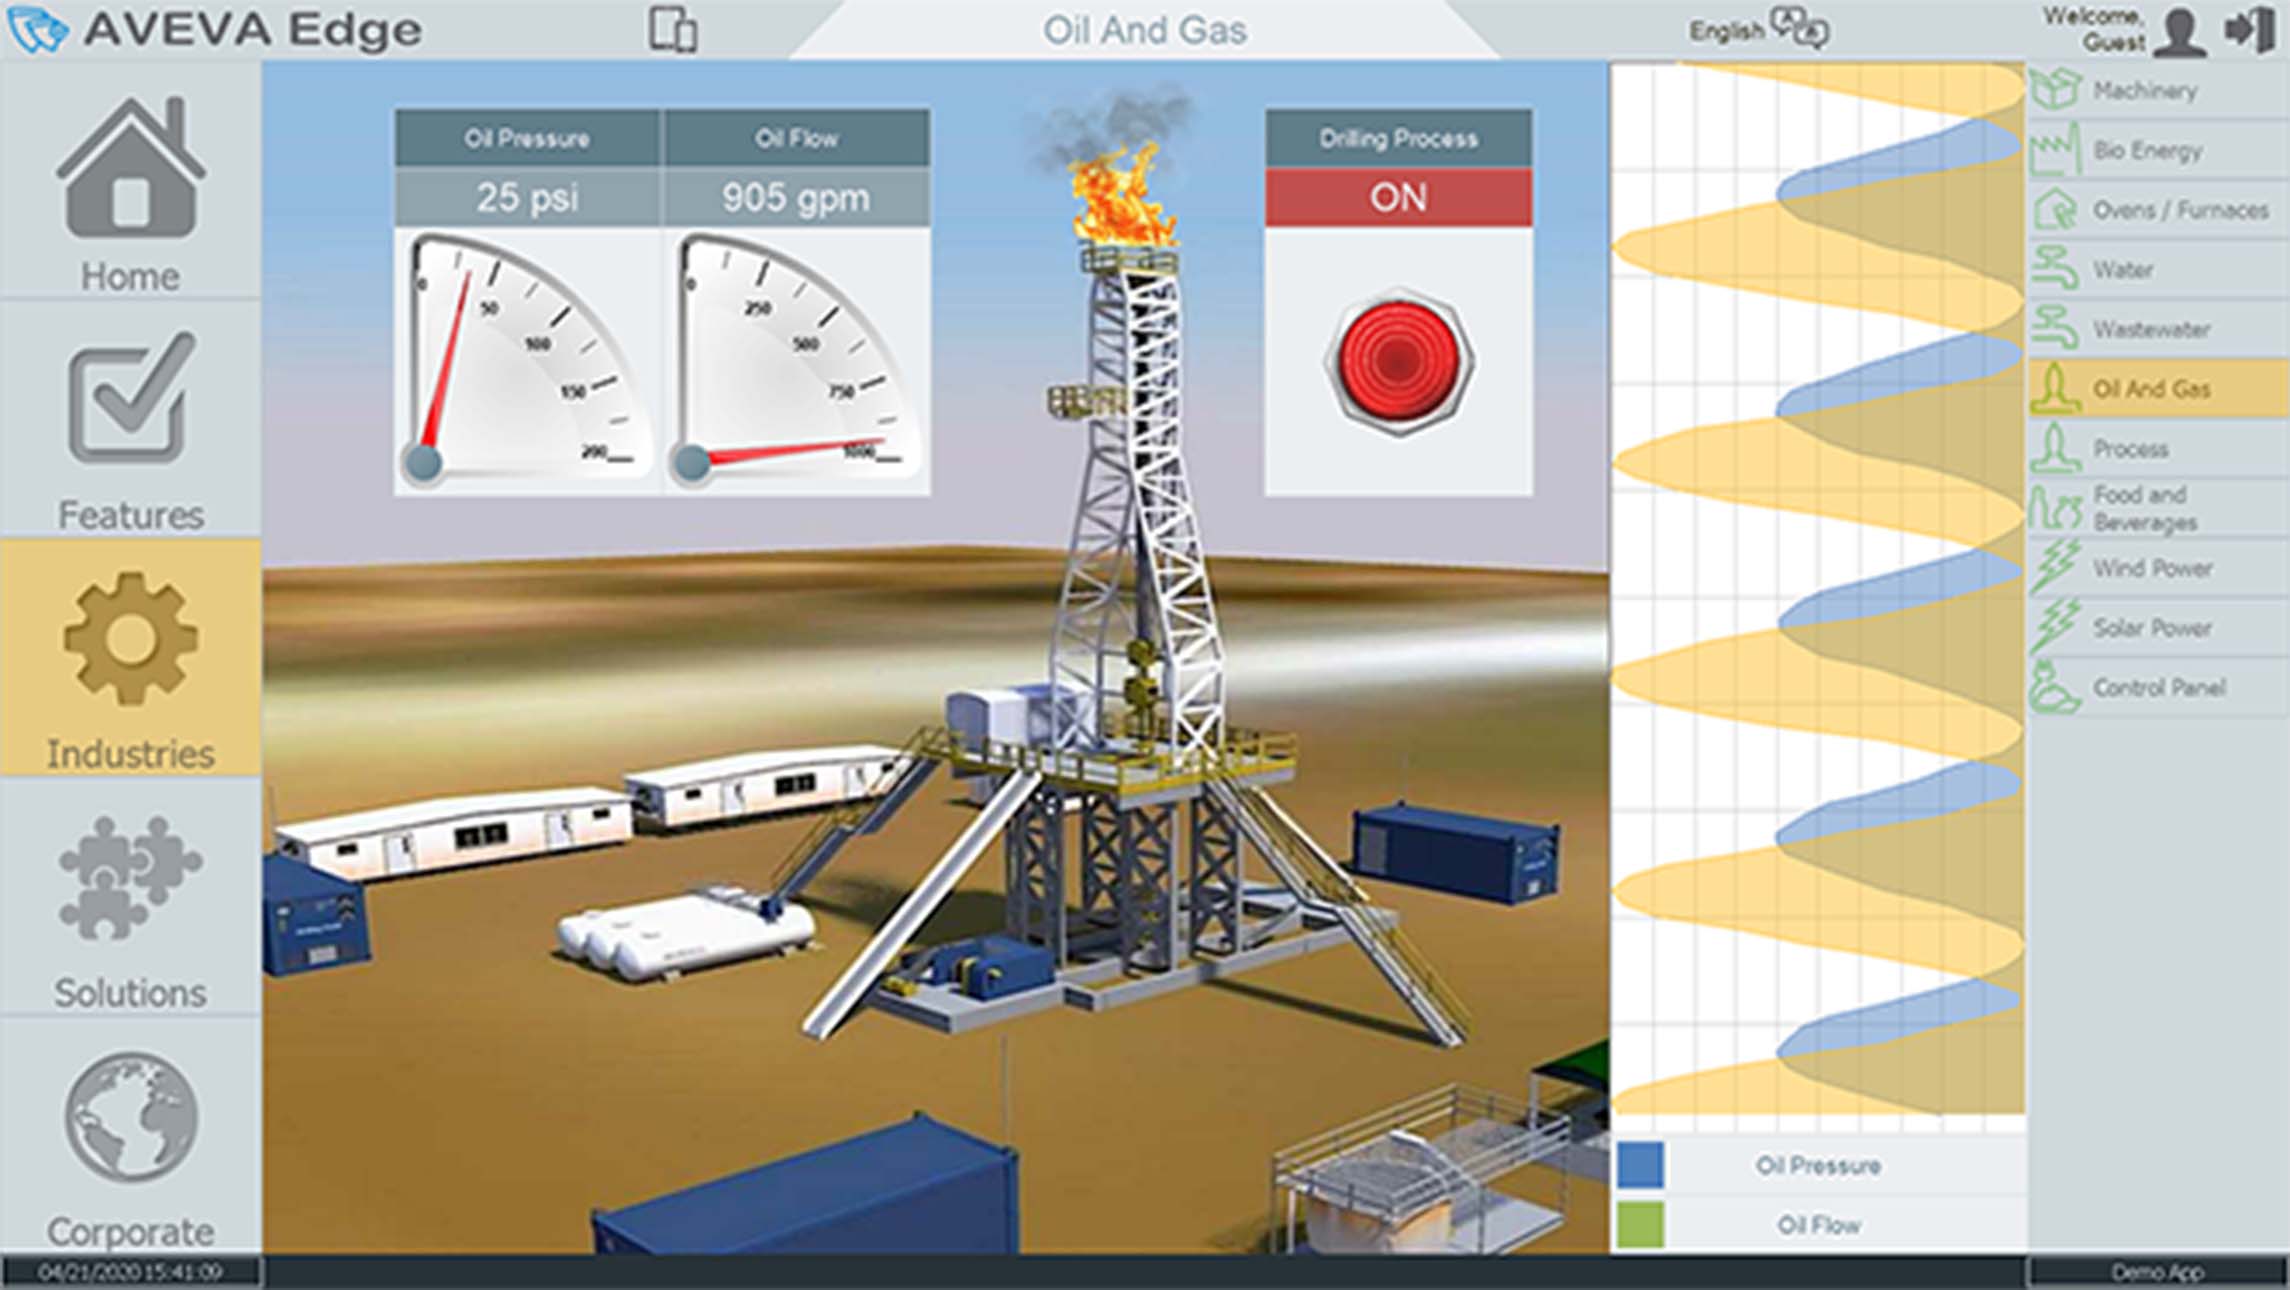The height and width of the screenshot is (1290, 2290).
Task: Click the Bio Energy factory icon
Action: coord(2056,150)
